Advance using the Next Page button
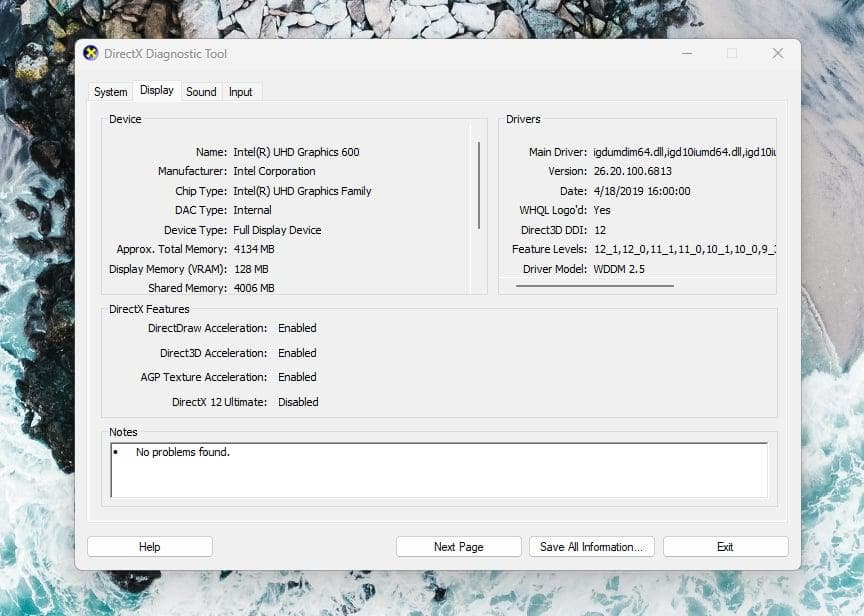Image resolution: width=864 pixels, height=616 pixels. [458, 546]
